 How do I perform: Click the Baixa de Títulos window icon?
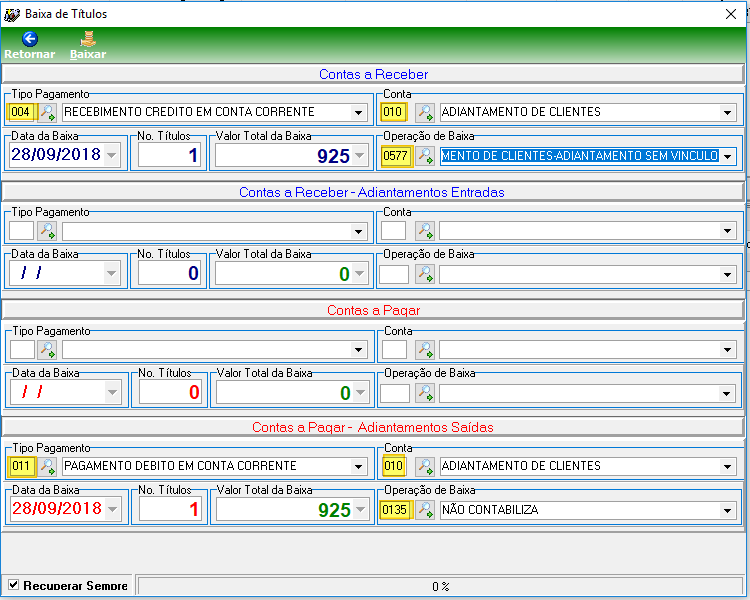point(11,14)
